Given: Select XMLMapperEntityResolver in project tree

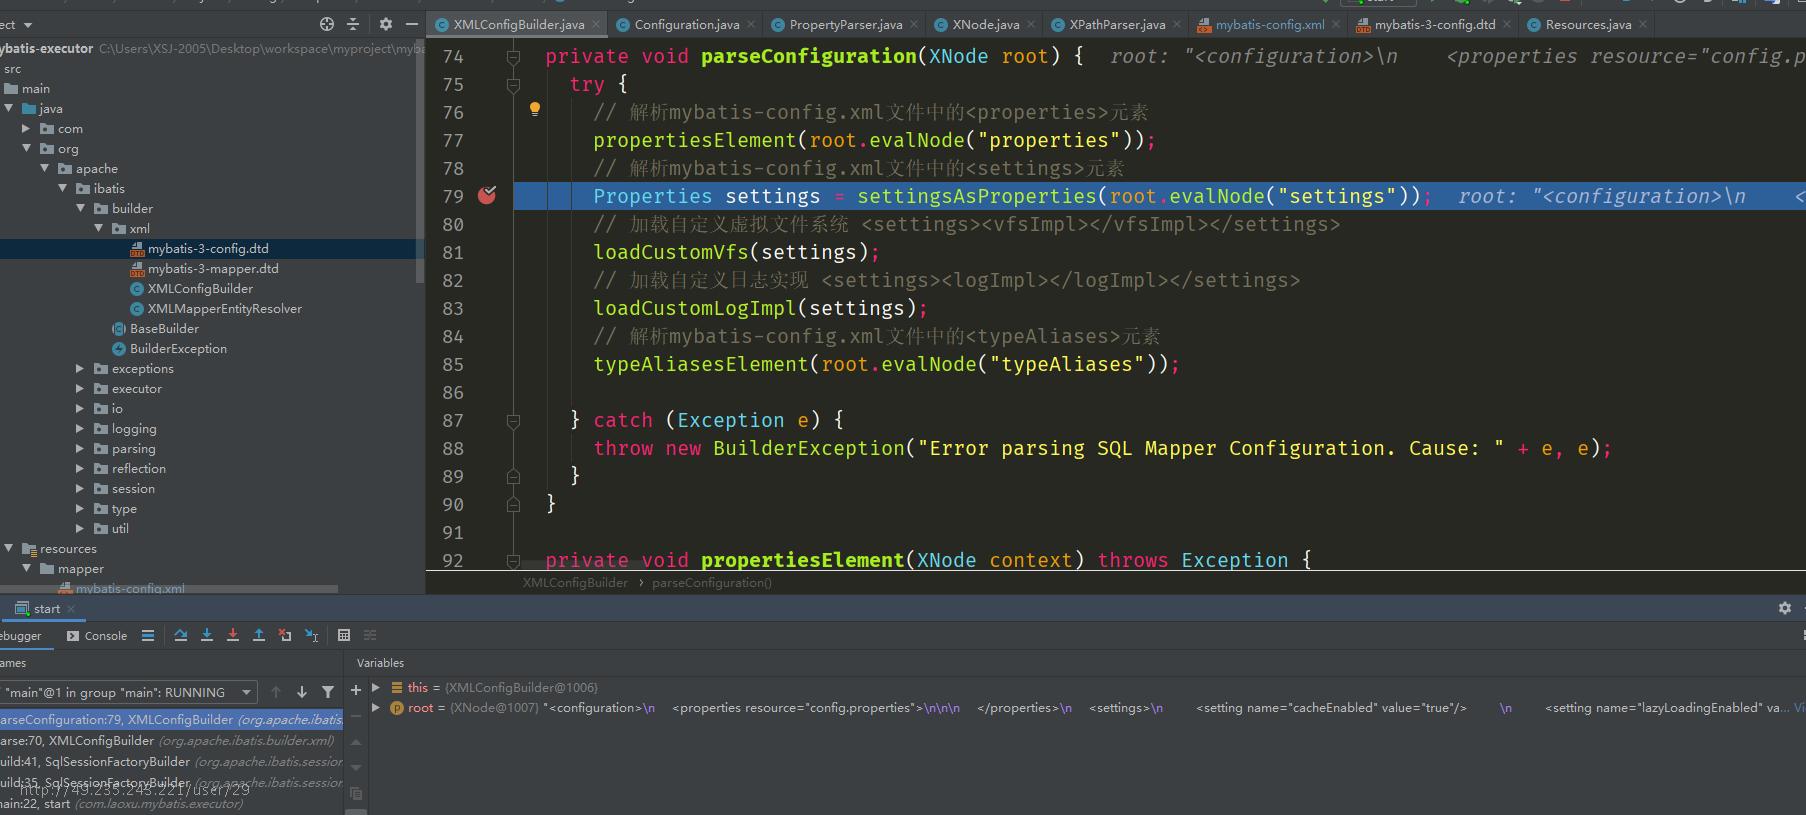Looking at the screenshot, I should coord(224,308).
